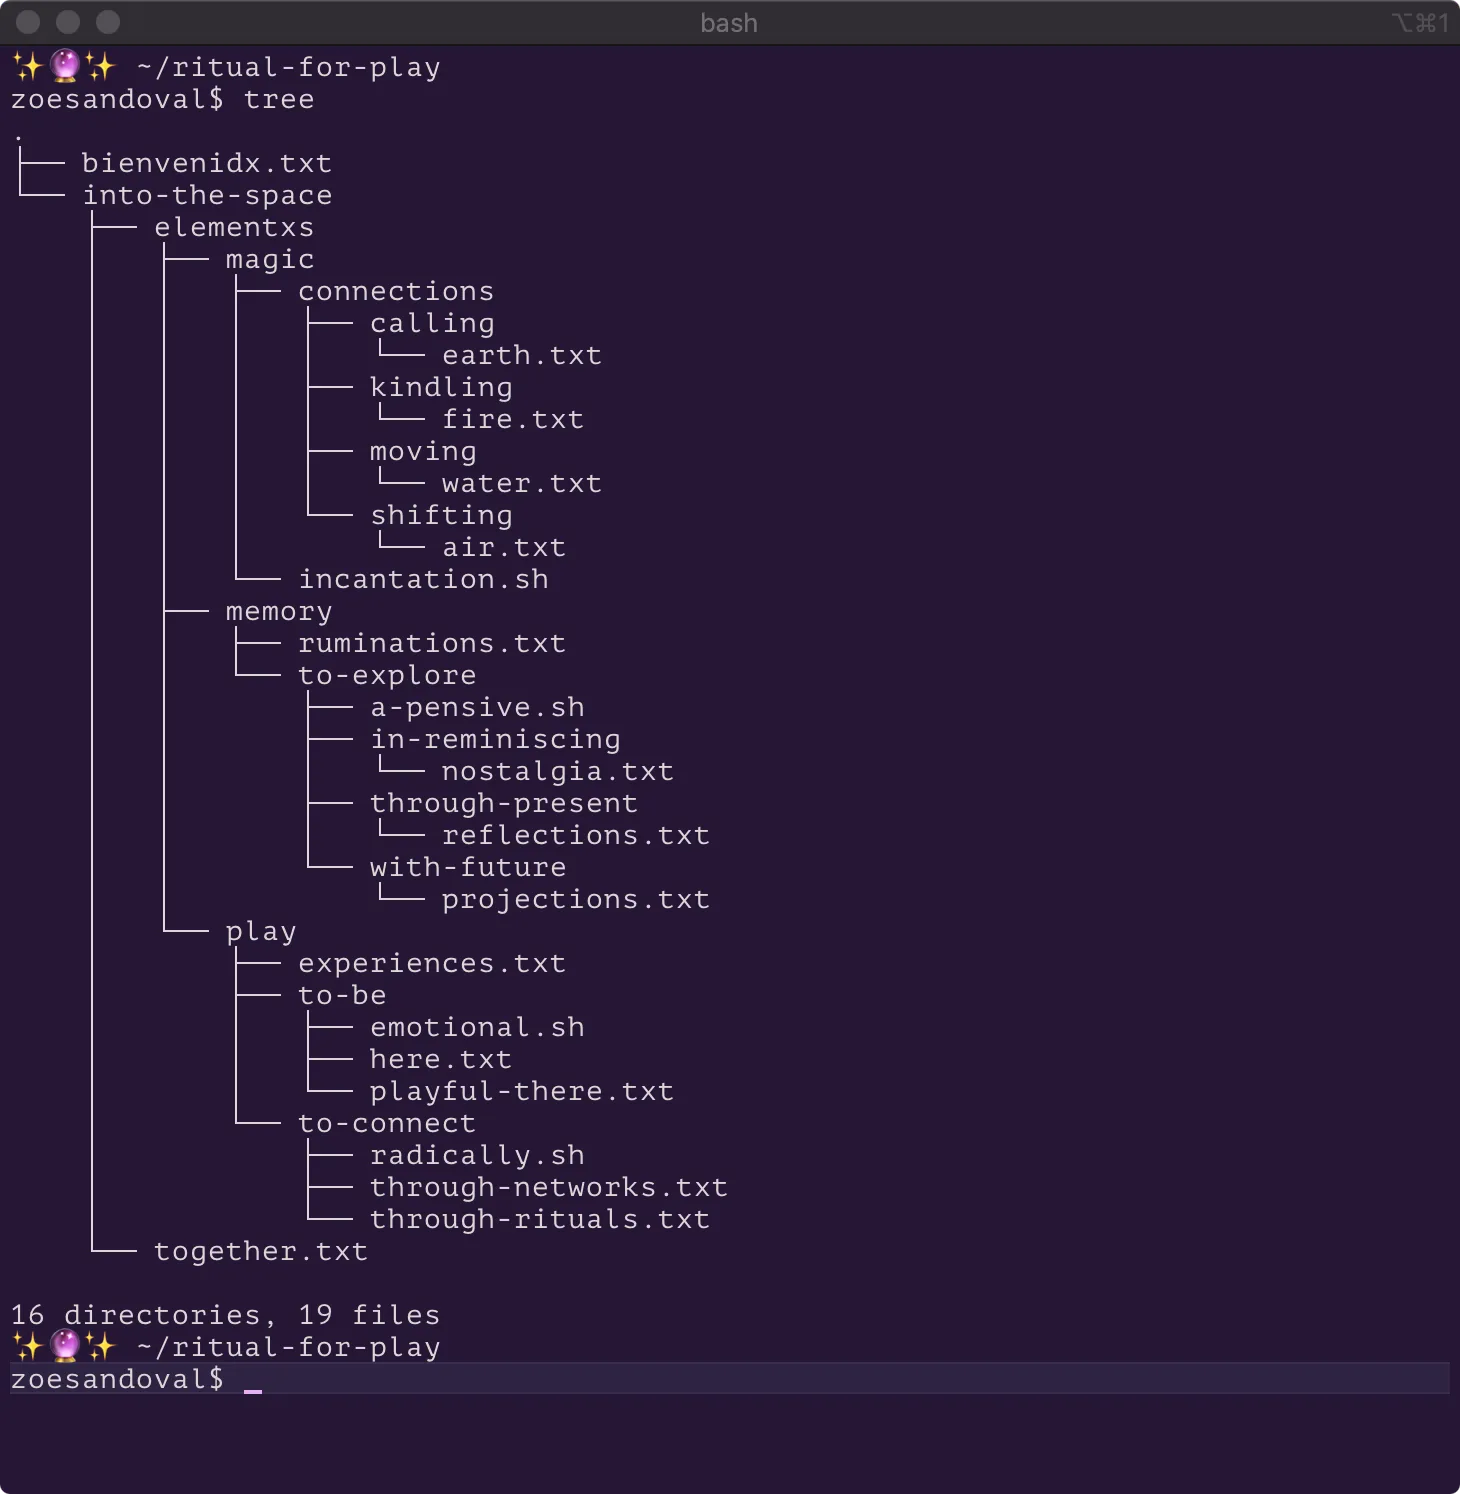This screenshot has height=1494, width=1460.
Task: Select the air.txt file entry
Action: point(504,548)
